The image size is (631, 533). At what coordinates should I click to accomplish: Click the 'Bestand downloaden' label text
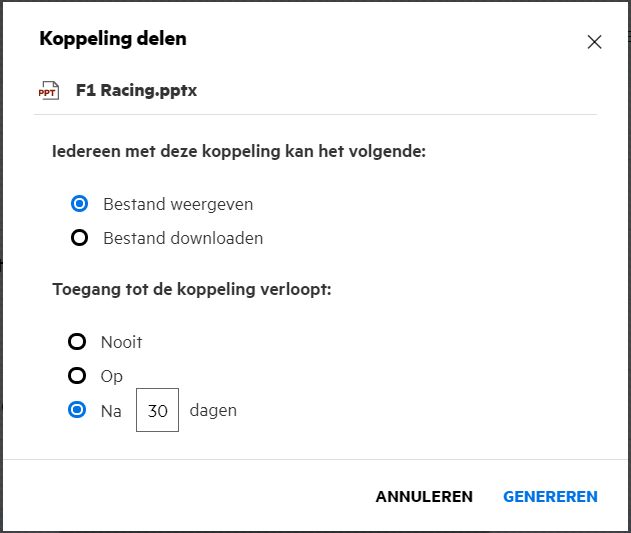[x=183, y=239]
